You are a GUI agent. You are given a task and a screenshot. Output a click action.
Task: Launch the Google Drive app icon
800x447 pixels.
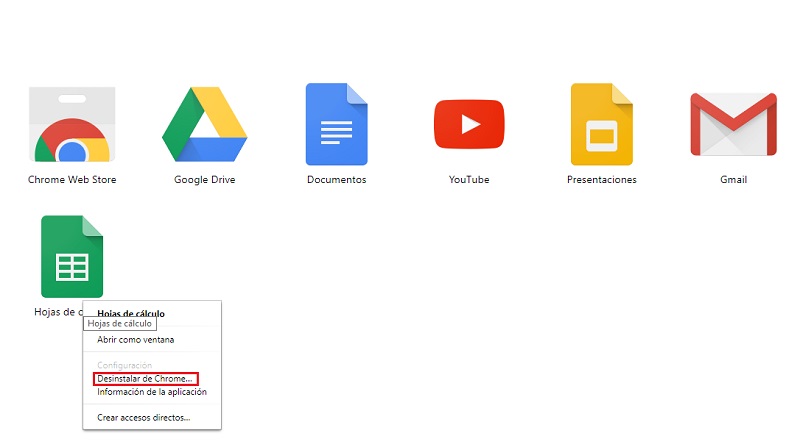[205, 124]
